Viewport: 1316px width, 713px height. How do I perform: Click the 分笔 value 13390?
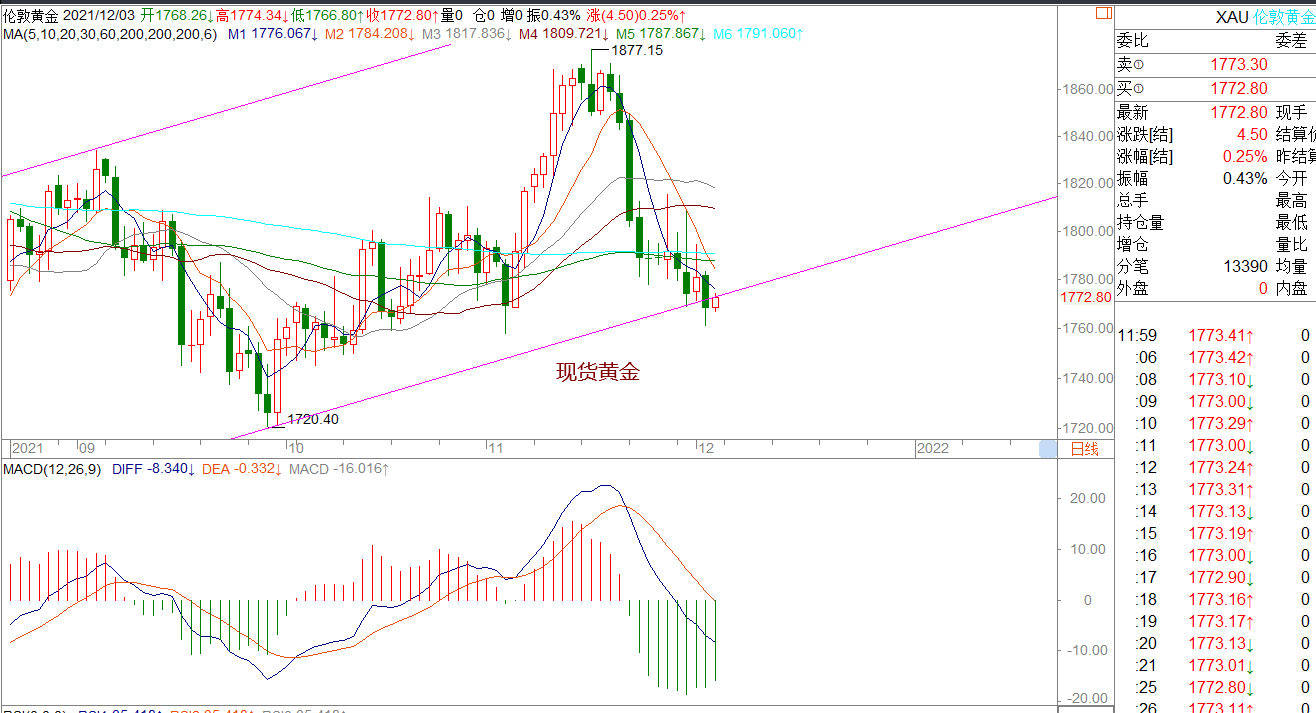click(1245, 266)
